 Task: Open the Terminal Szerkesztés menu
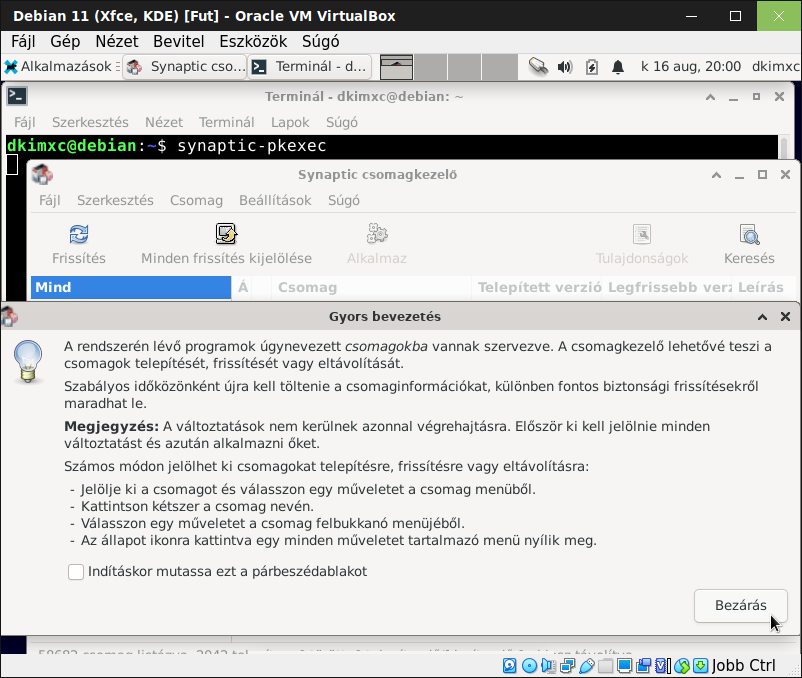coord(90,122)
